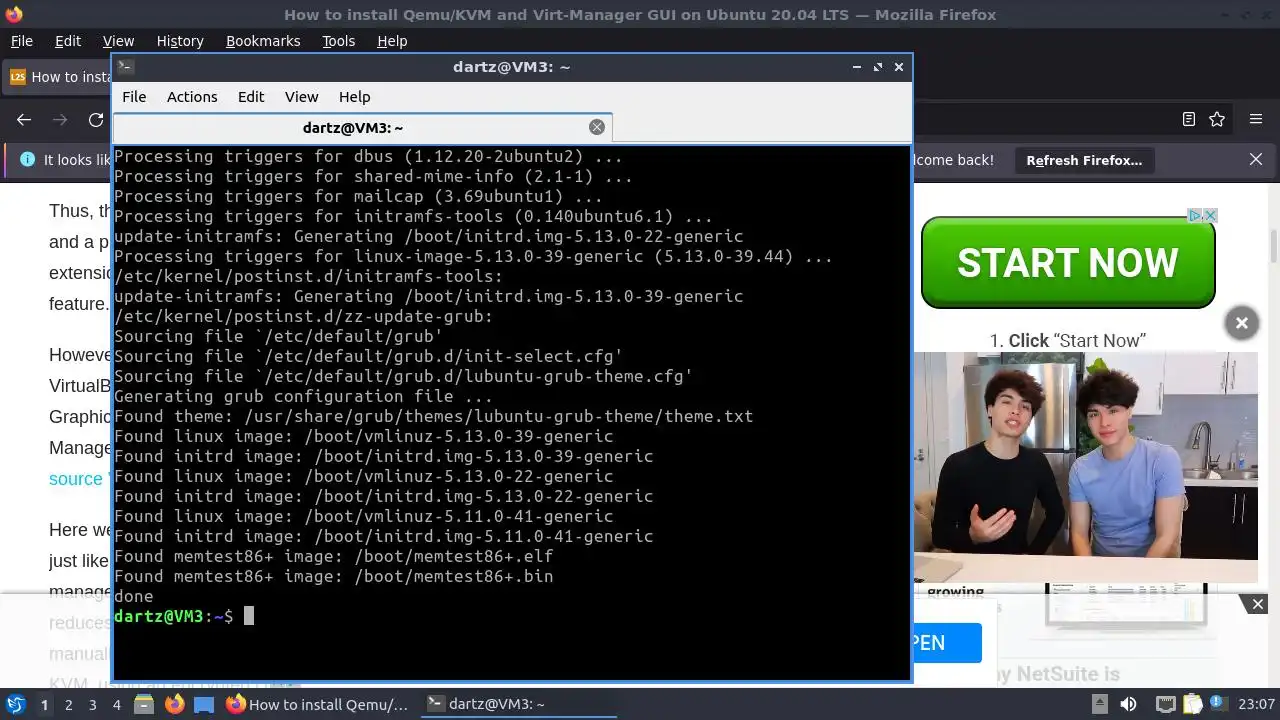Viewport: 1280px width, 720px height.
Task: Open the clipboard manager tray icon
Action: click(x=1192, y=704)
